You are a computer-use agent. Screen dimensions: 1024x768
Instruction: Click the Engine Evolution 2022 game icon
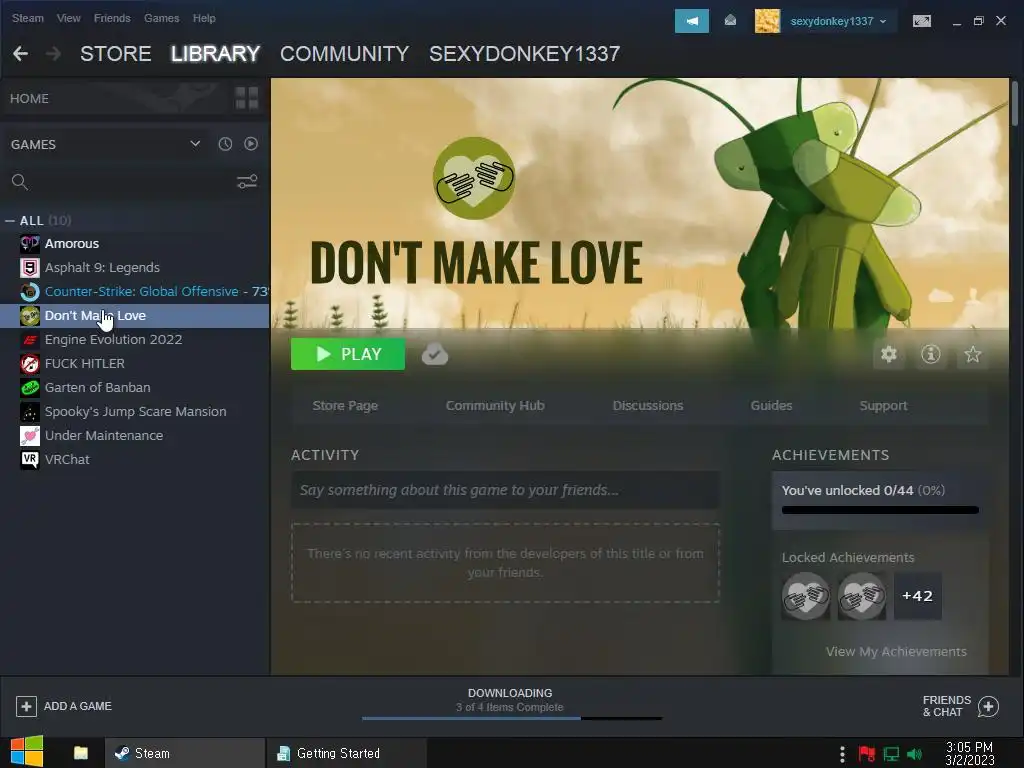[x=29, y=340]
